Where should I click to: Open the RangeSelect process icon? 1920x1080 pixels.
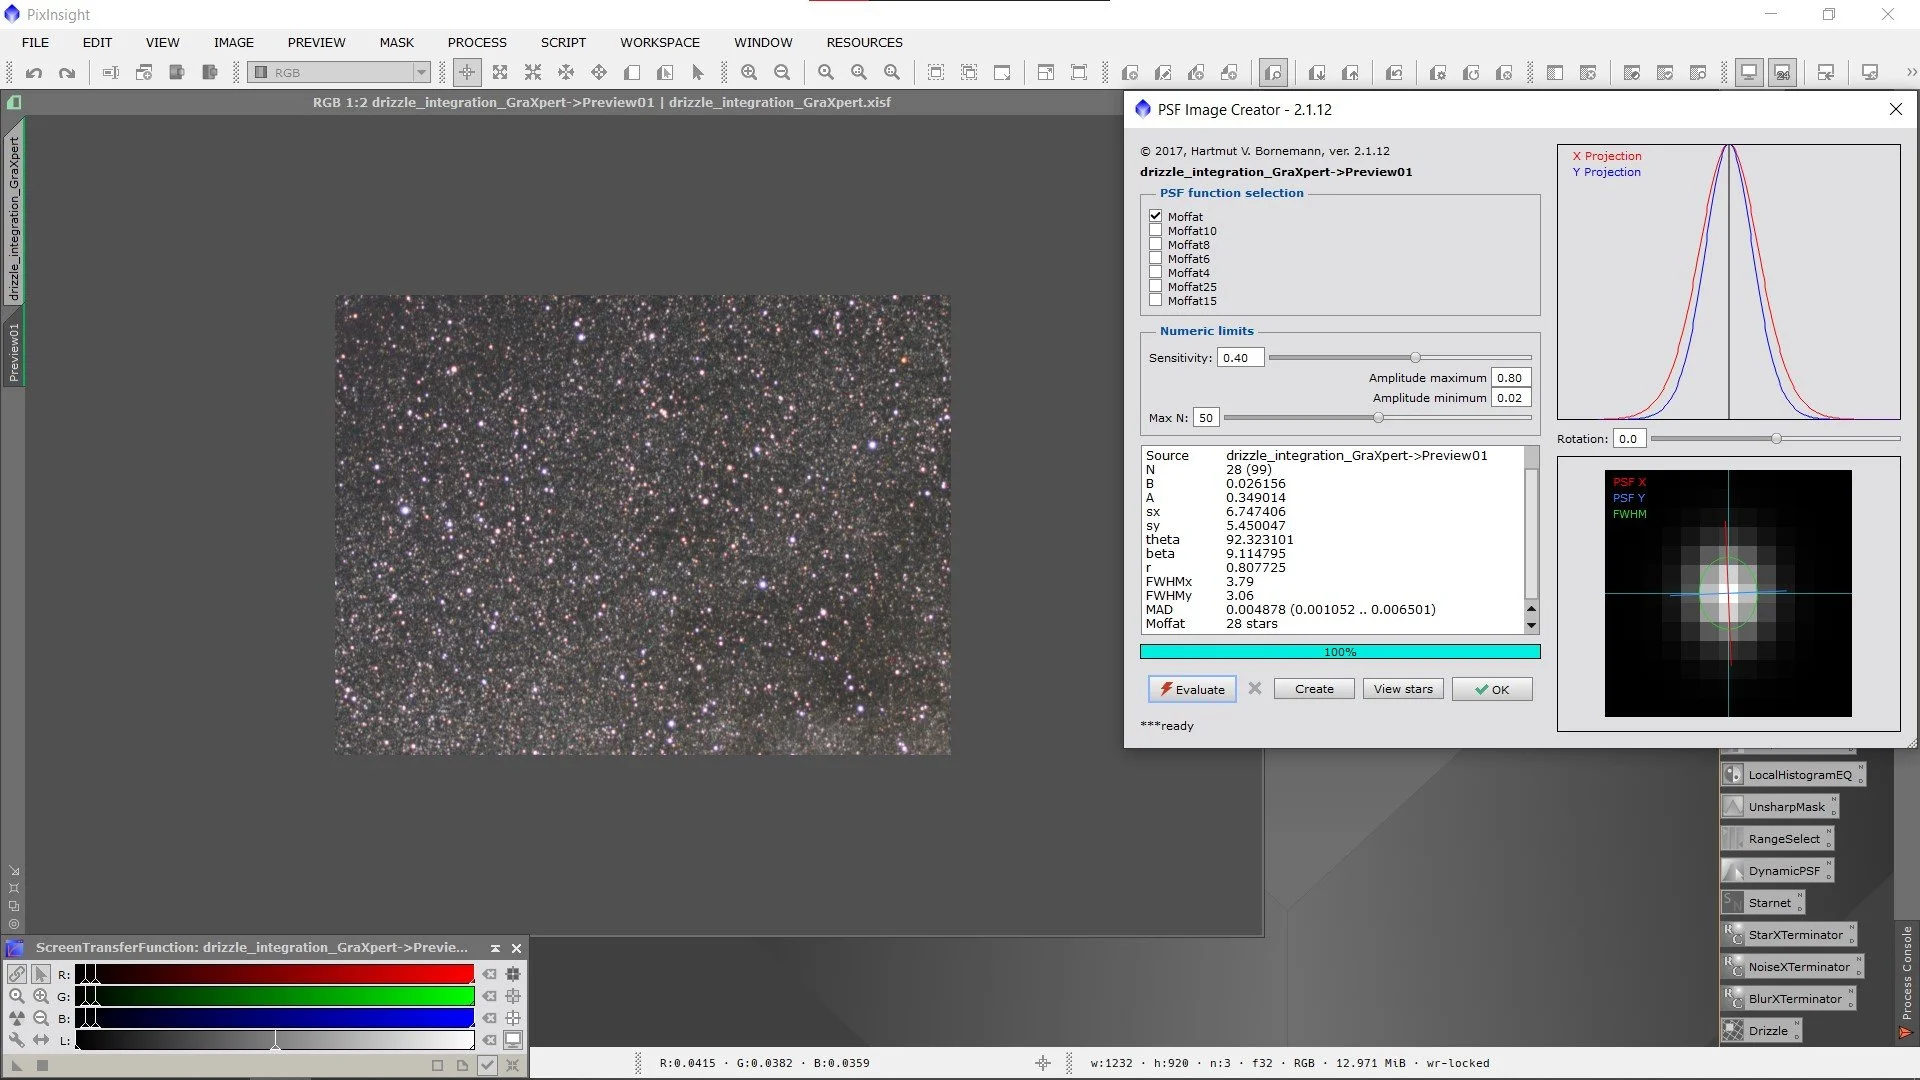(x=1777, y=839)
